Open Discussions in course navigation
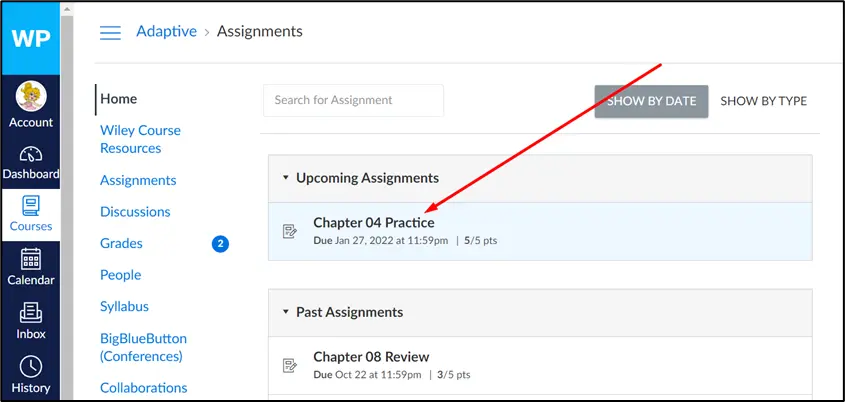This screenshot has height=402, width=845. click(135, 212)
